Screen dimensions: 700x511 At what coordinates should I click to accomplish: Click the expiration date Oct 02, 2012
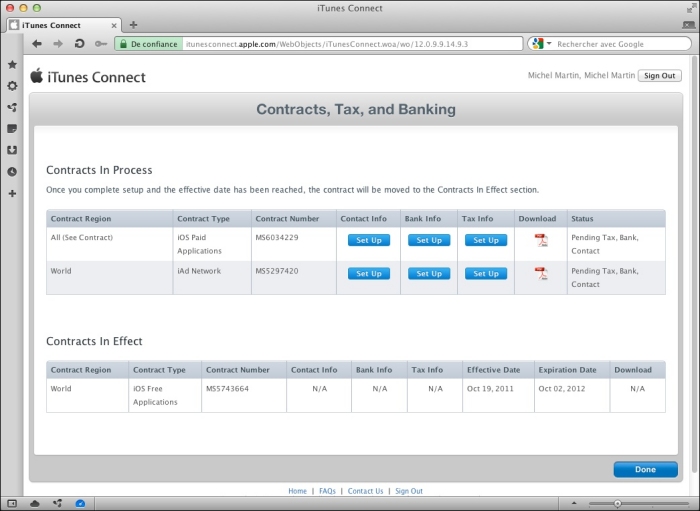coord(562,389)
